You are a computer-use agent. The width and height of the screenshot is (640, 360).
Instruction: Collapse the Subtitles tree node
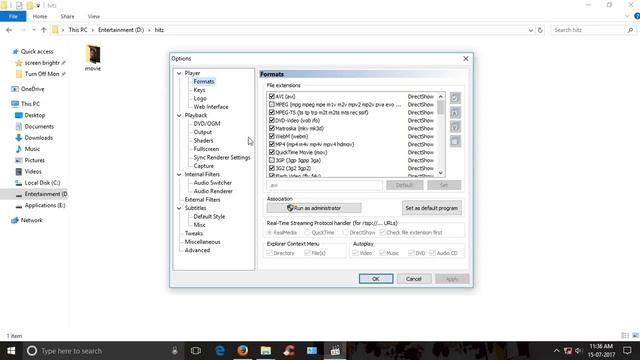[x=179, y=208]
